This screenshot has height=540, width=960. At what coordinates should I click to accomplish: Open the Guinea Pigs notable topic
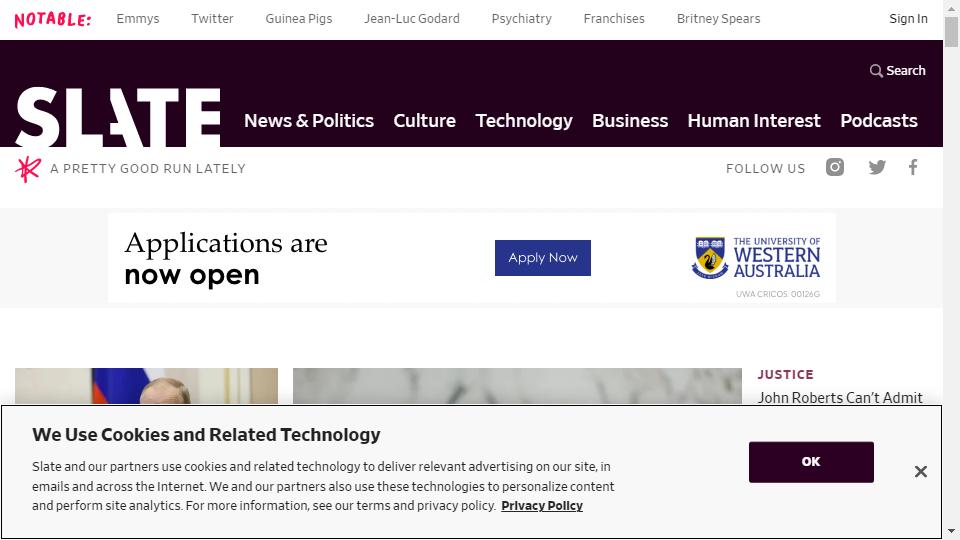(x=299, y=19)
